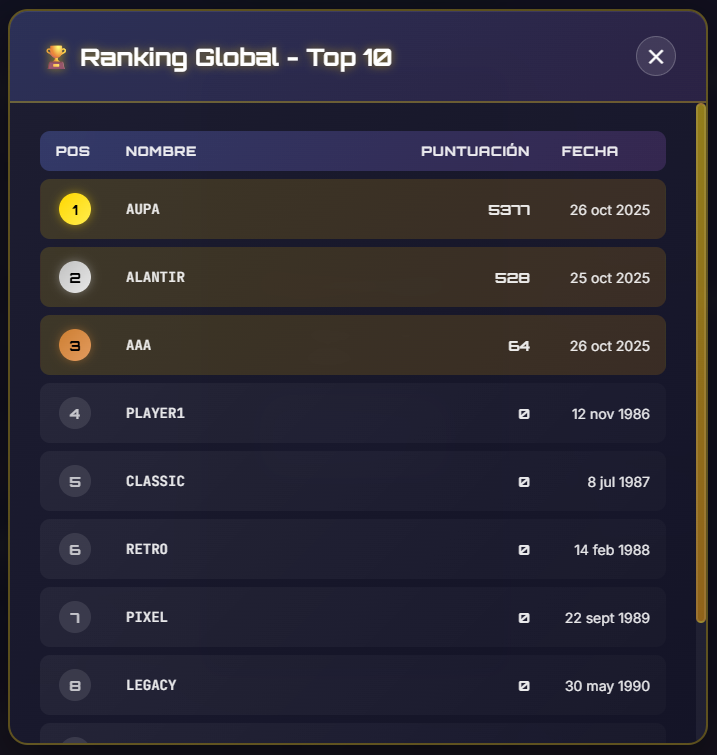Click the POS column header
717x755 pixels.
point(73,152)
